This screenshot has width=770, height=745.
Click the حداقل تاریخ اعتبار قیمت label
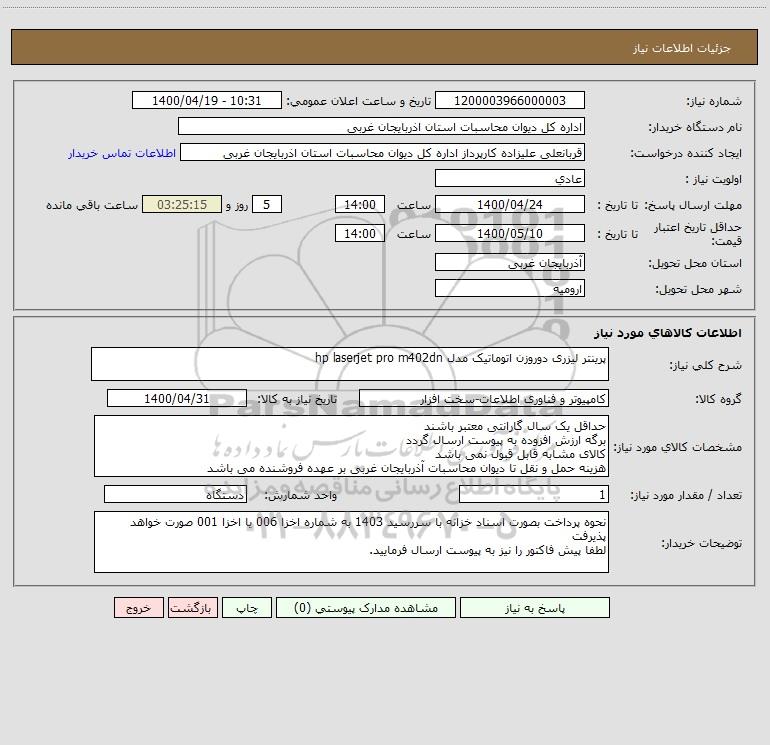click(x=698, y=234)
